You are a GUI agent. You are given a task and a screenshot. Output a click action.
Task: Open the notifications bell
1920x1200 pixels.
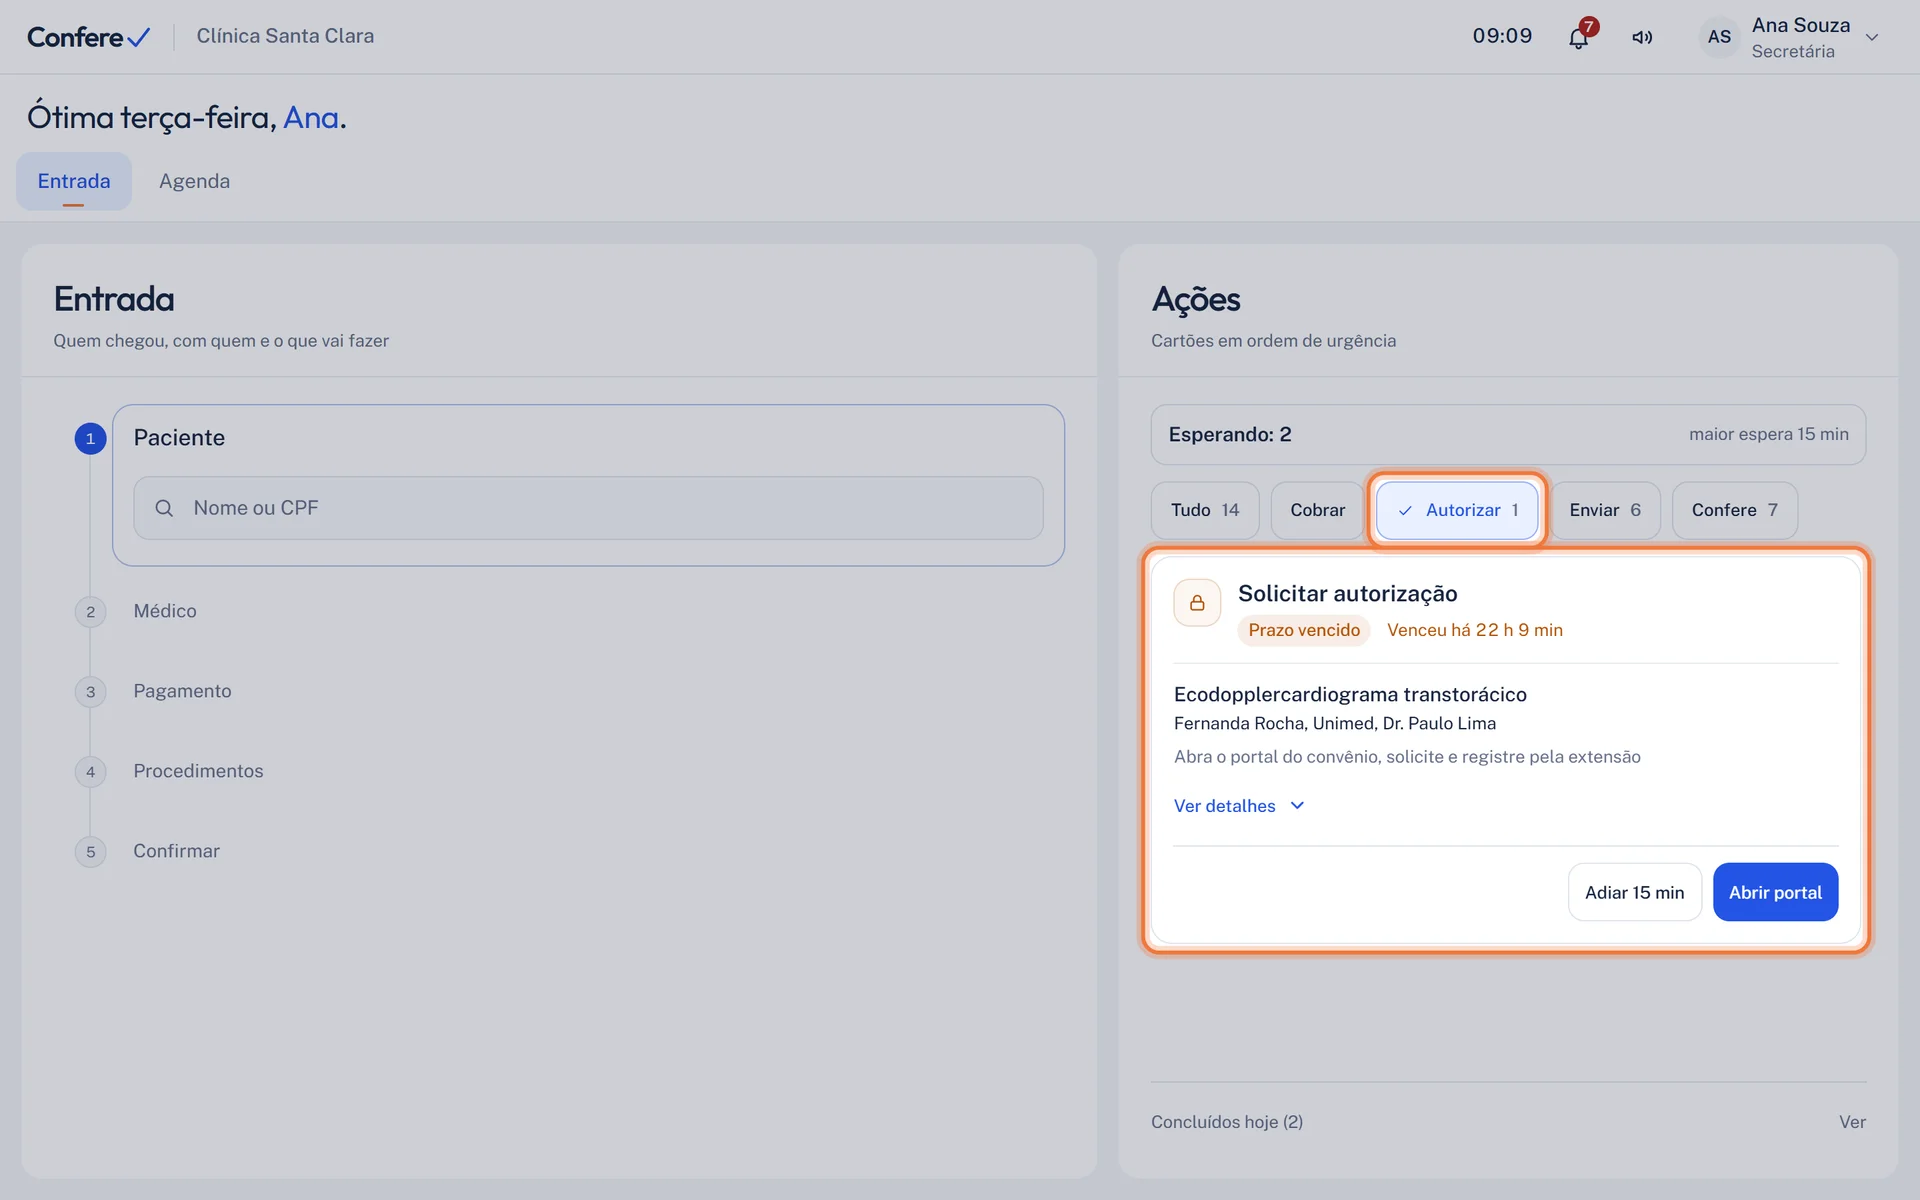click(1579, 37)
